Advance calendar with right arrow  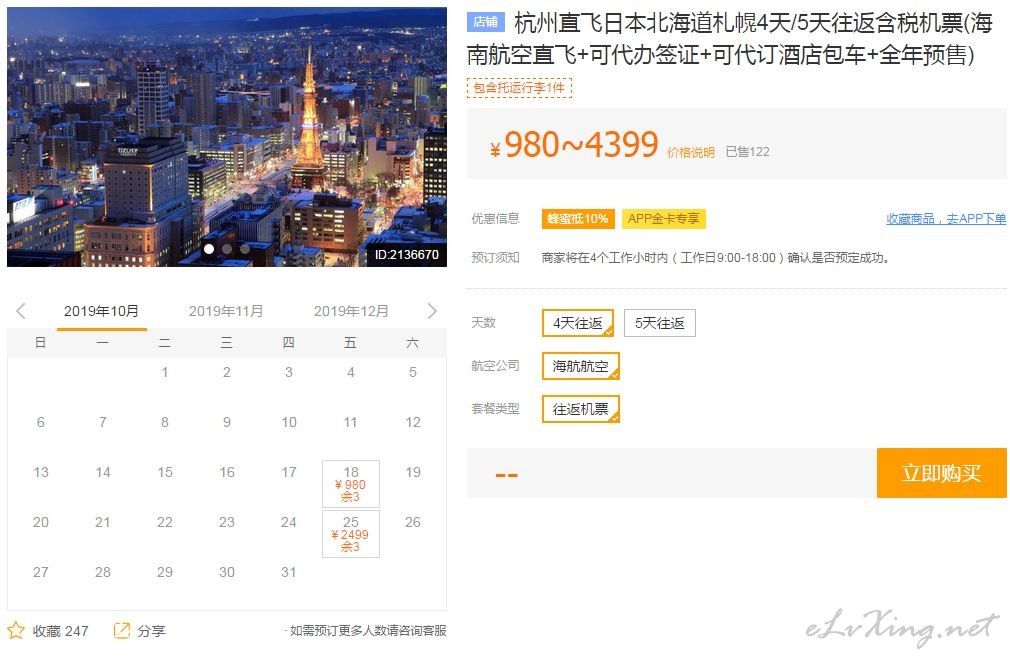click(x=432, y=311)
